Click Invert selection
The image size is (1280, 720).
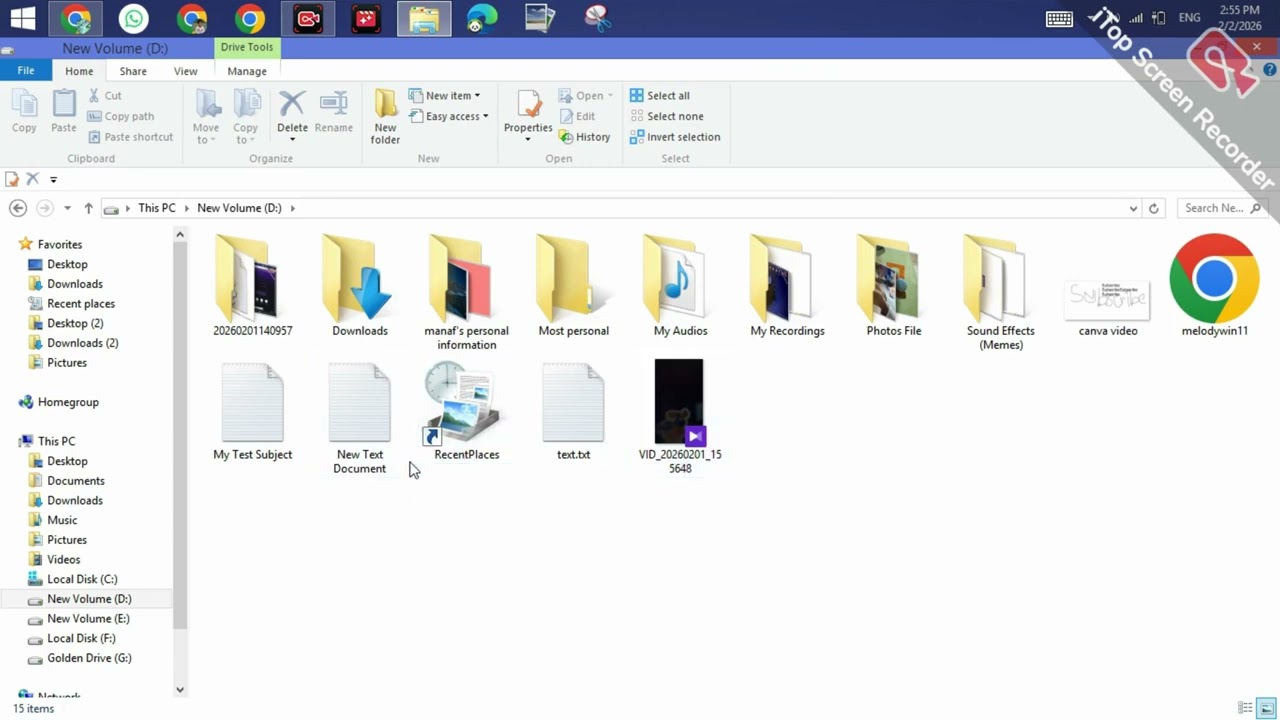675,137
